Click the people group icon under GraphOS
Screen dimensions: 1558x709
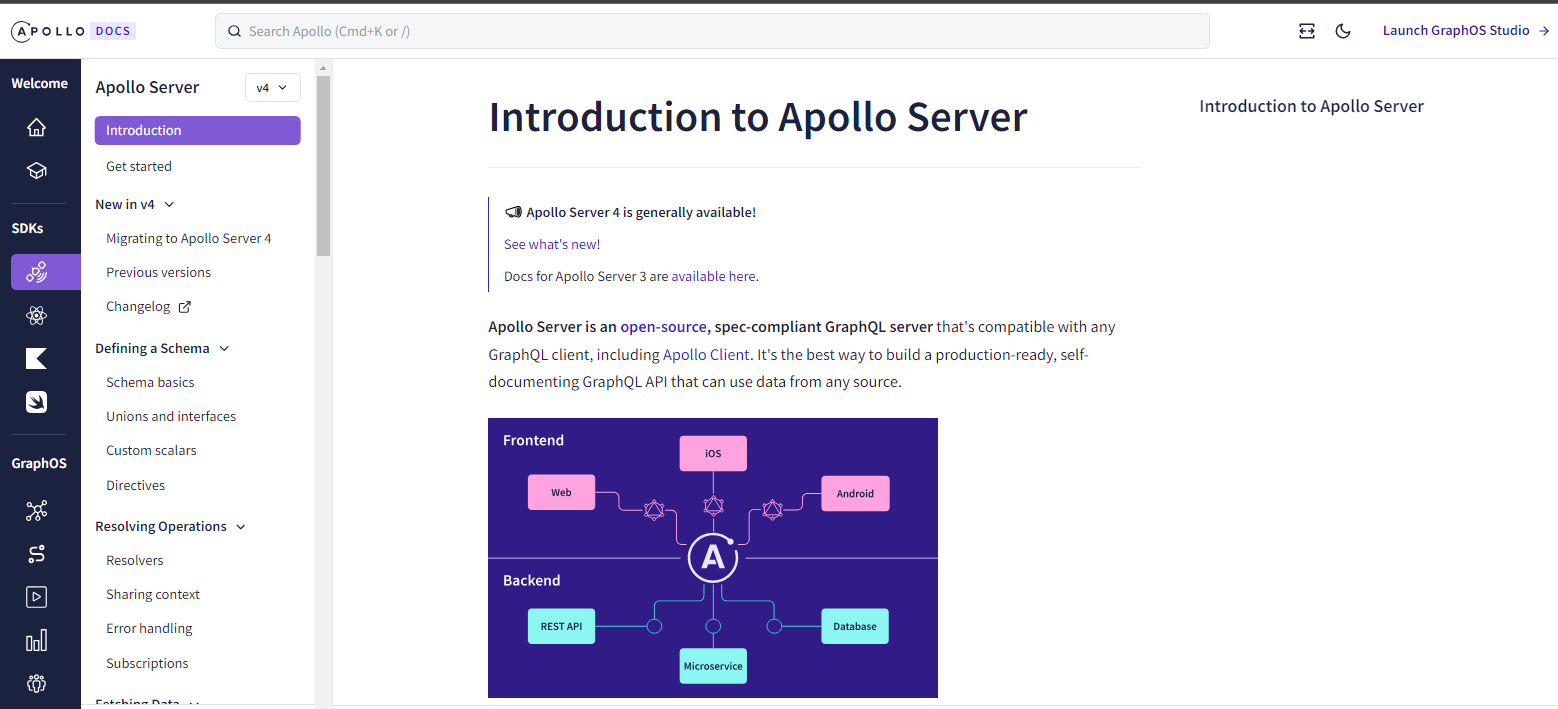point(37,684)
